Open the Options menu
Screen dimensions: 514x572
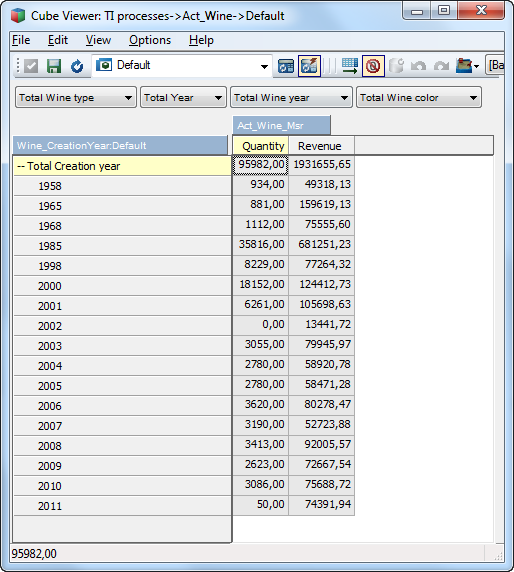(x=150, y=40)
